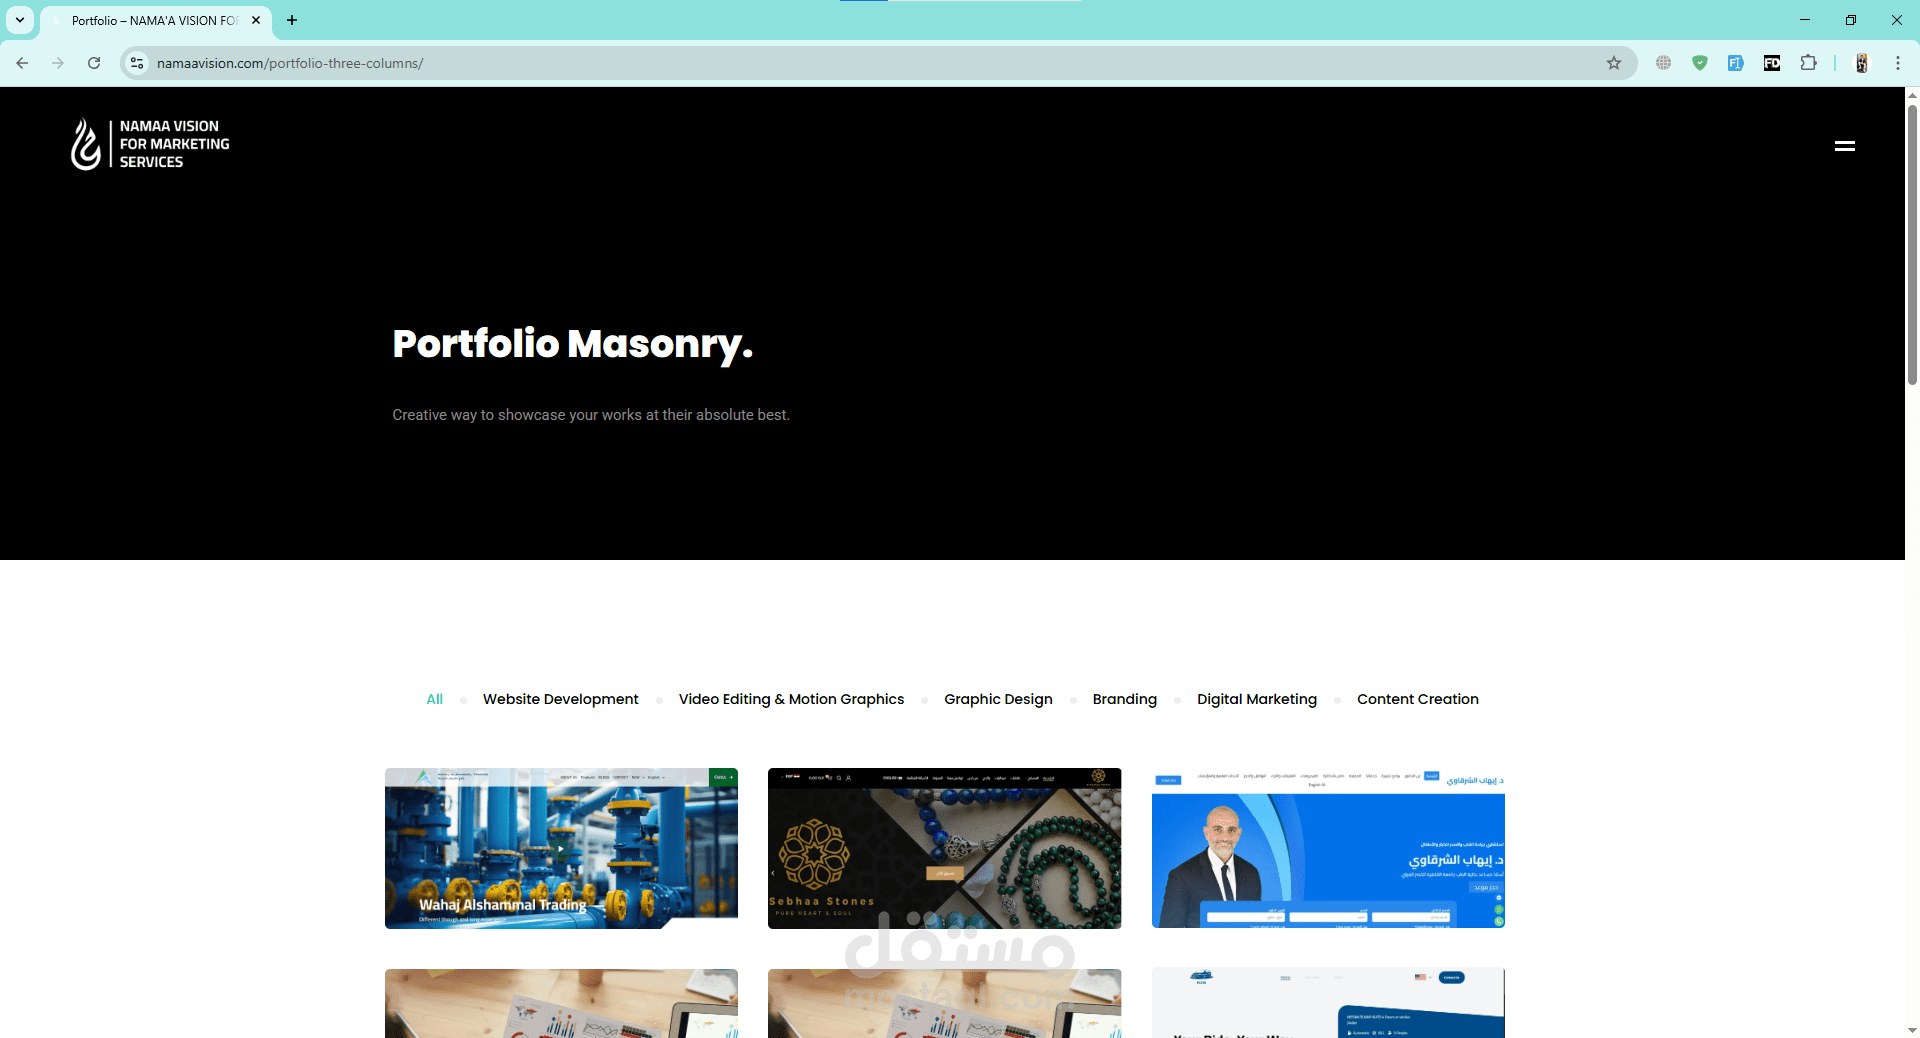Bookmark this page with the star icon
Image resolution: width=1920 pixels, height=1038 pixels.
tap(1614, 63)
